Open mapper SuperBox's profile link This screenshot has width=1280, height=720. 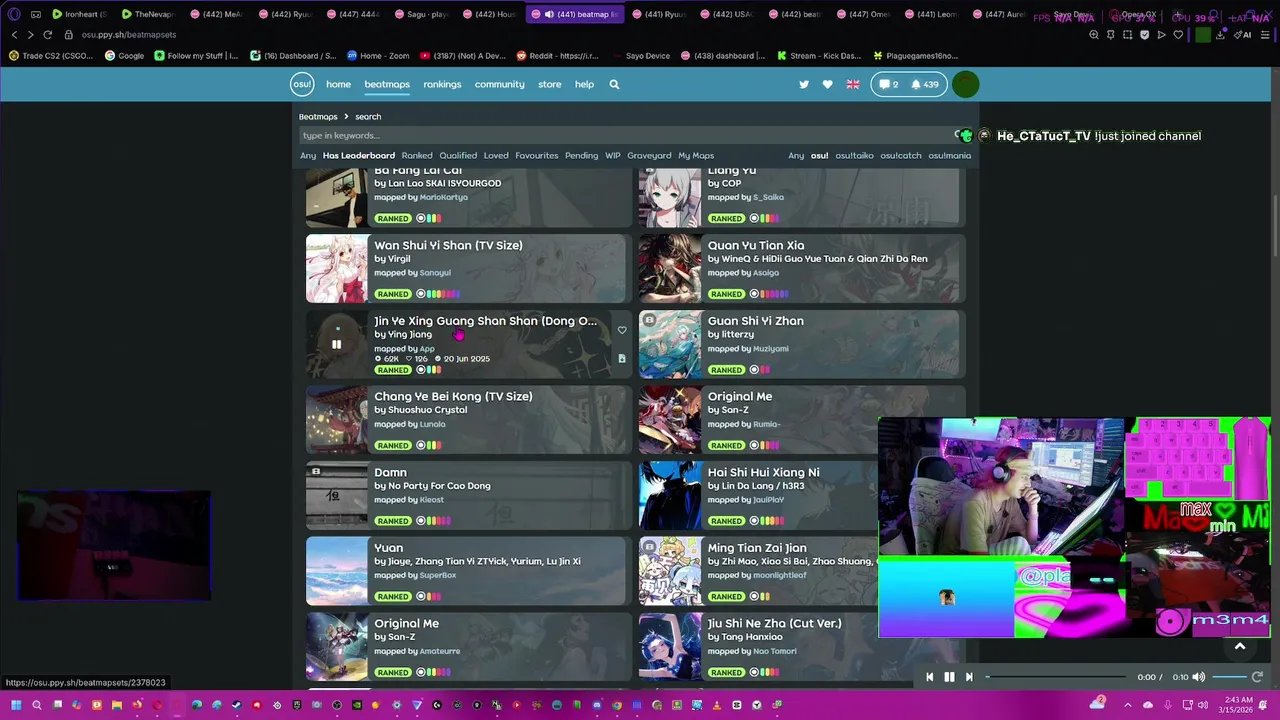[438, 575]
